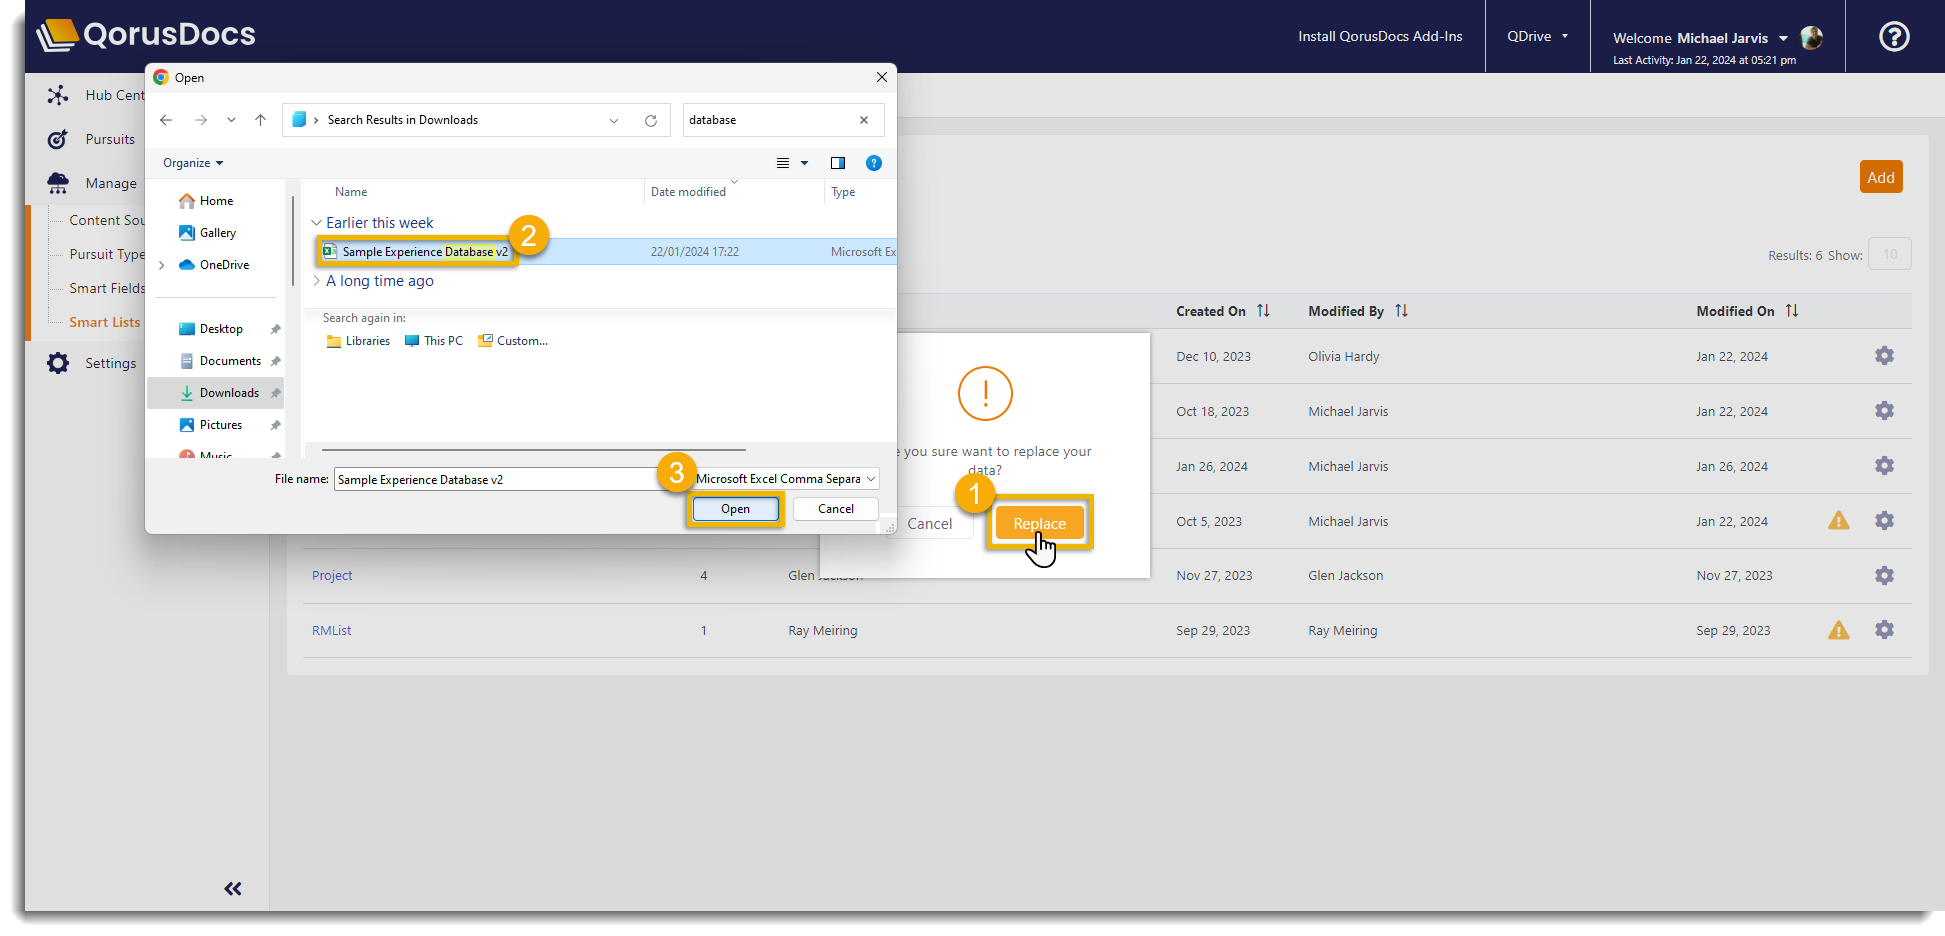Viewport: 1945px width, 936px height.
Task: Click inside the File name input field
Action: (500, 479)
